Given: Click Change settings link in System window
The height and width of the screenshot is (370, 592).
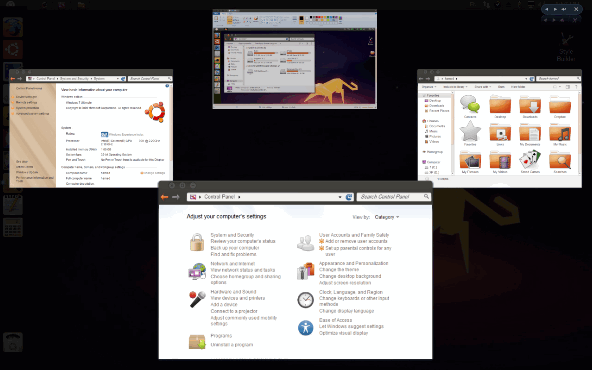Looking at the screenshot, I should pyautogui.click(x=153, y=173).
